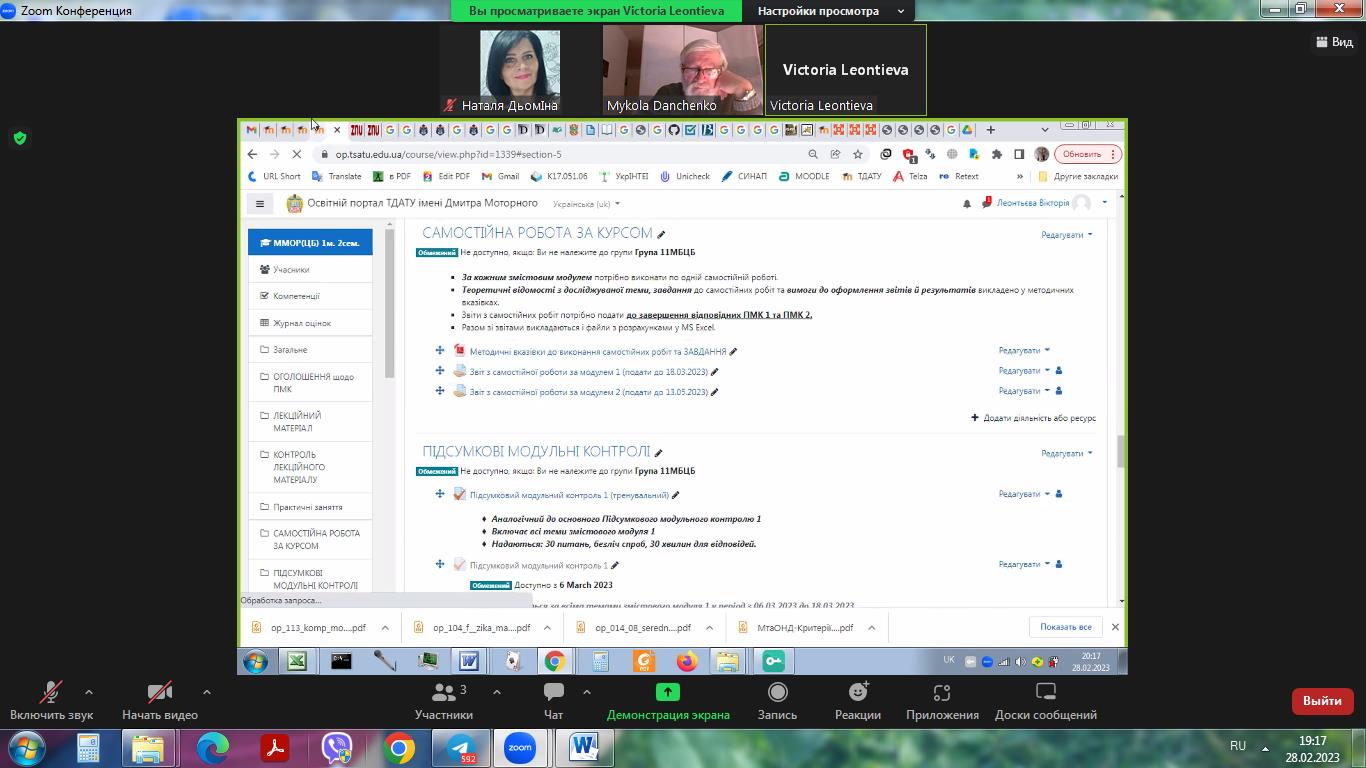The width and height of the screenshot is (1366, 768).
Task: Click the Обновить button in shared Chrome
Action: tap(1088, 154)
